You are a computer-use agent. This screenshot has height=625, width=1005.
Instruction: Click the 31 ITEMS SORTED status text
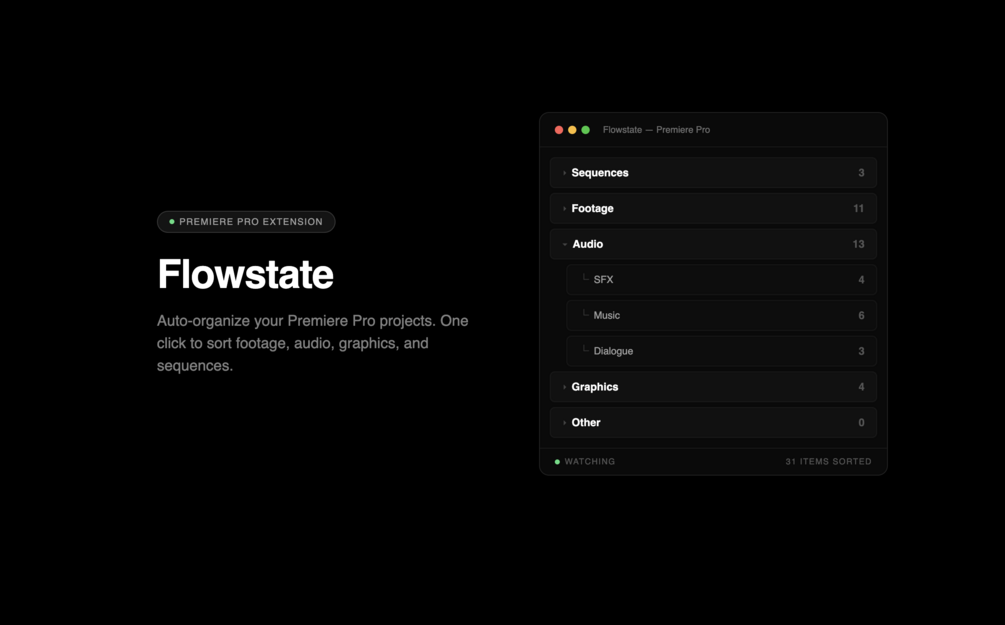[828, 462]
